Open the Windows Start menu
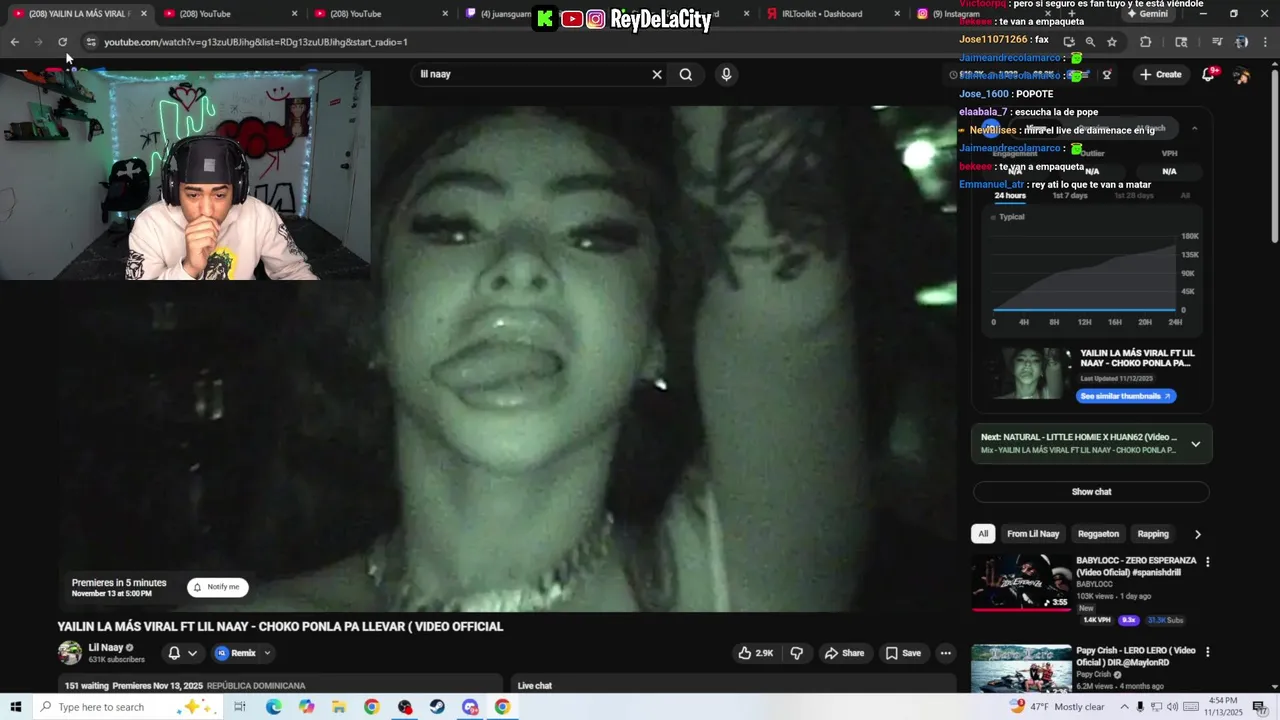The height and width of the screenshot is (720, 1280). click(x=16, y=707)
